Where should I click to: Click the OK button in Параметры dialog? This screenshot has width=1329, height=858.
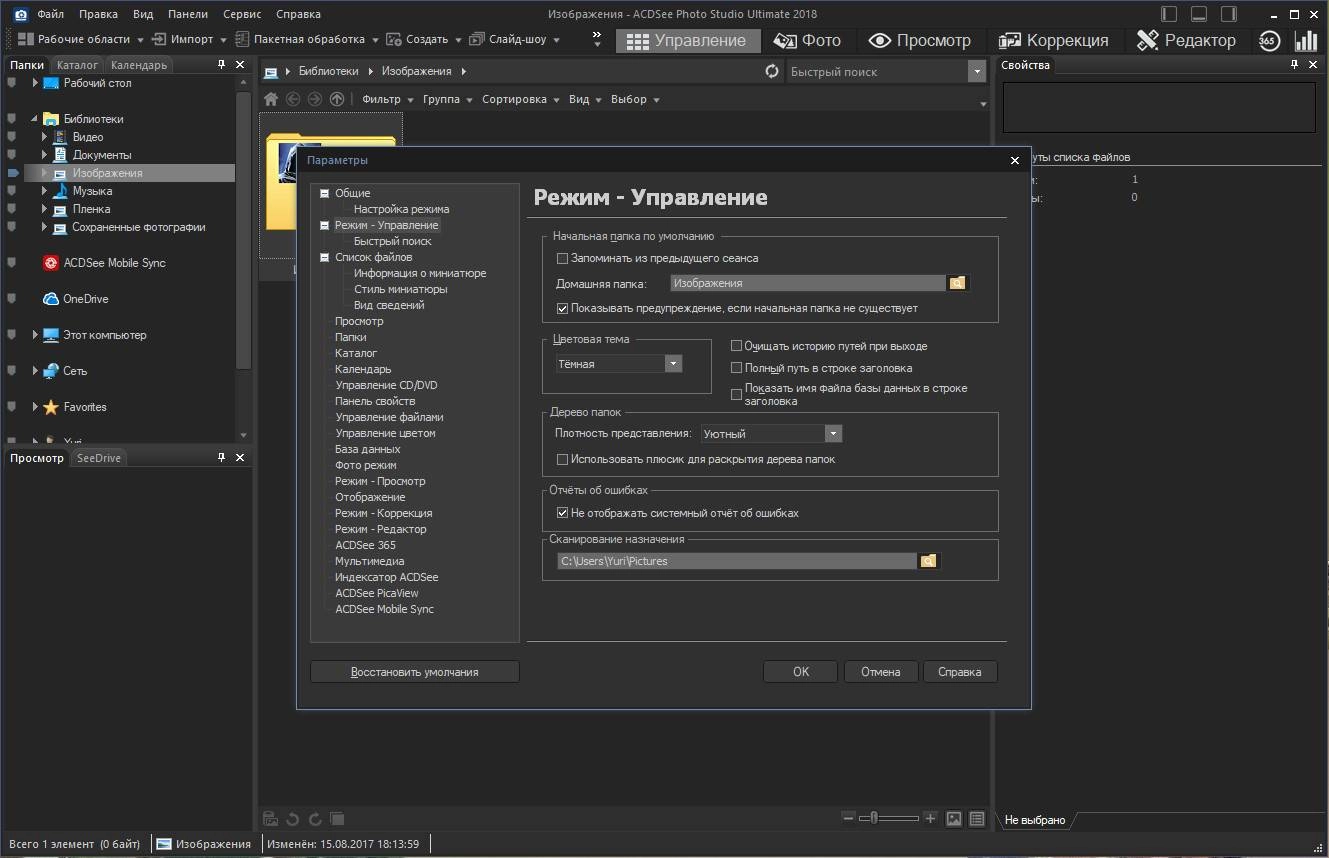pyautogui.click(x=801, y=672)
